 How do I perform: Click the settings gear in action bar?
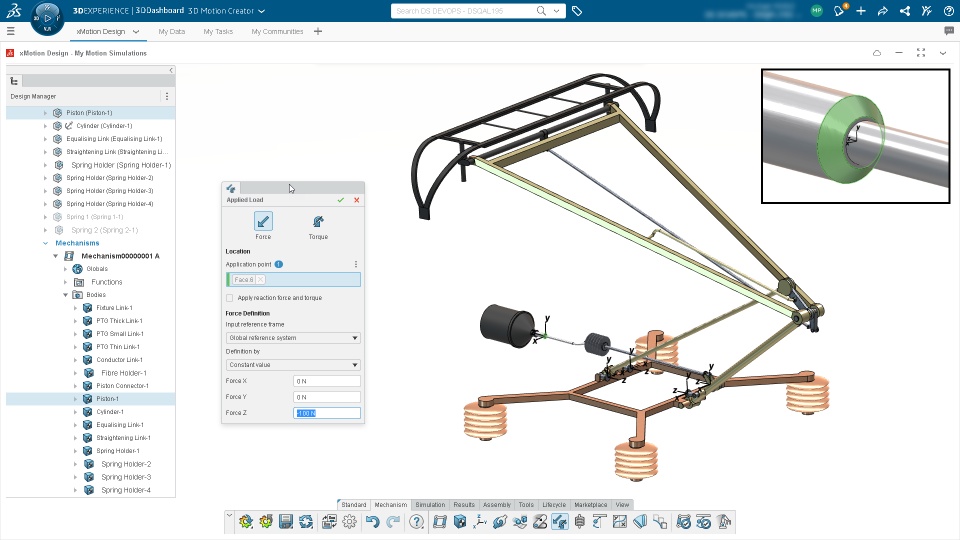(350, 522)
